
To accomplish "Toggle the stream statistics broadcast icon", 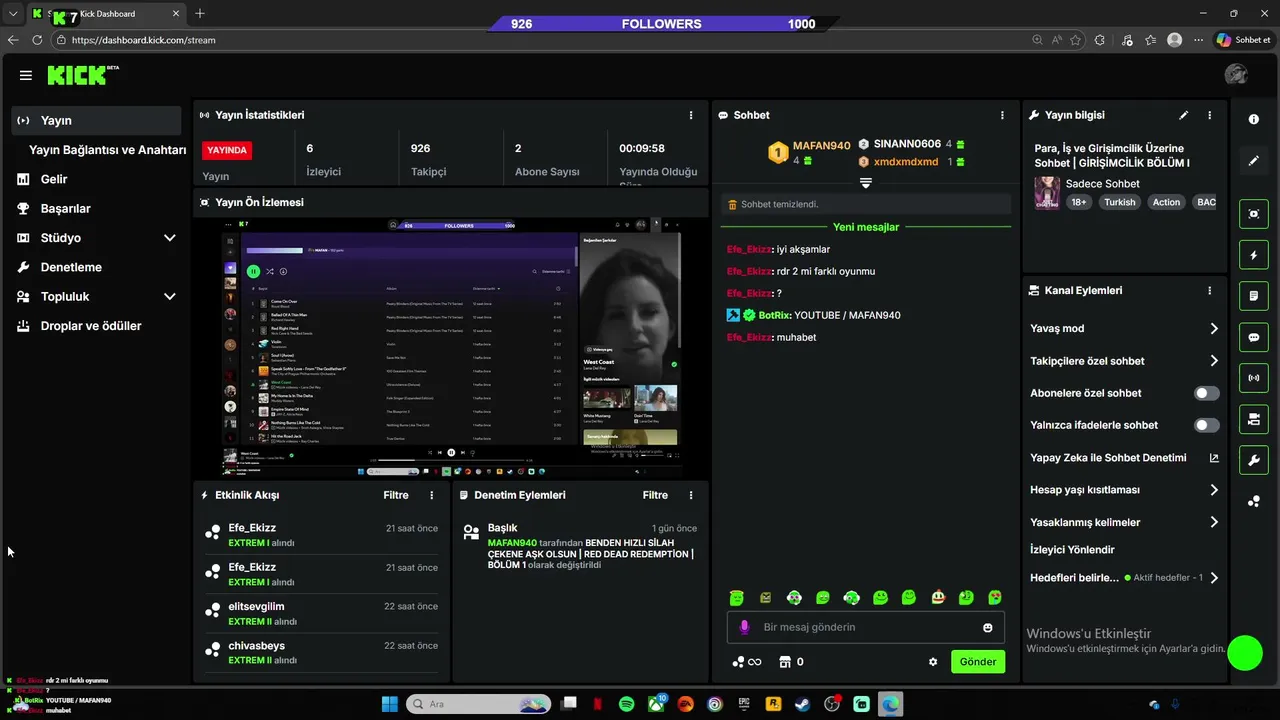I will pyautogui.click(x=1254, y=378).
